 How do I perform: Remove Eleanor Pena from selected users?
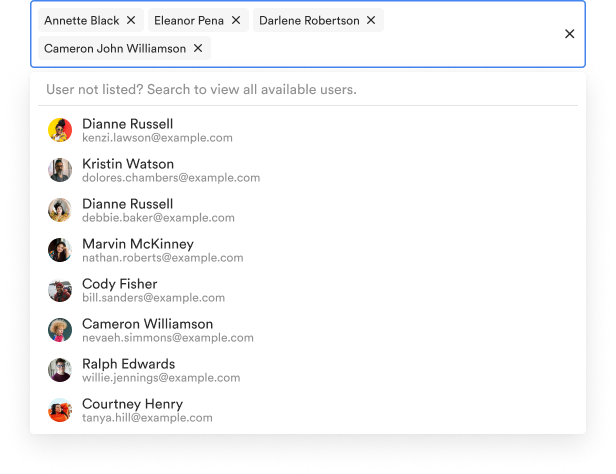(x=236, y=20)
